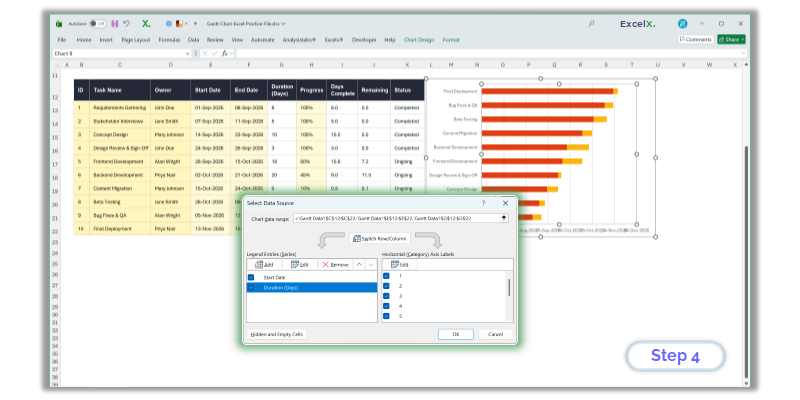
Task: Open the Page Layout tab
Action: click(x=136, y=39)
